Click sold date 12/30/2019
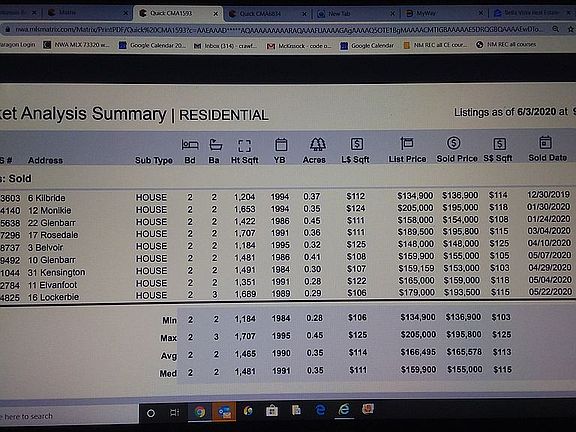Viewport: 576px width, 432px height. click(x=548, y=194)
